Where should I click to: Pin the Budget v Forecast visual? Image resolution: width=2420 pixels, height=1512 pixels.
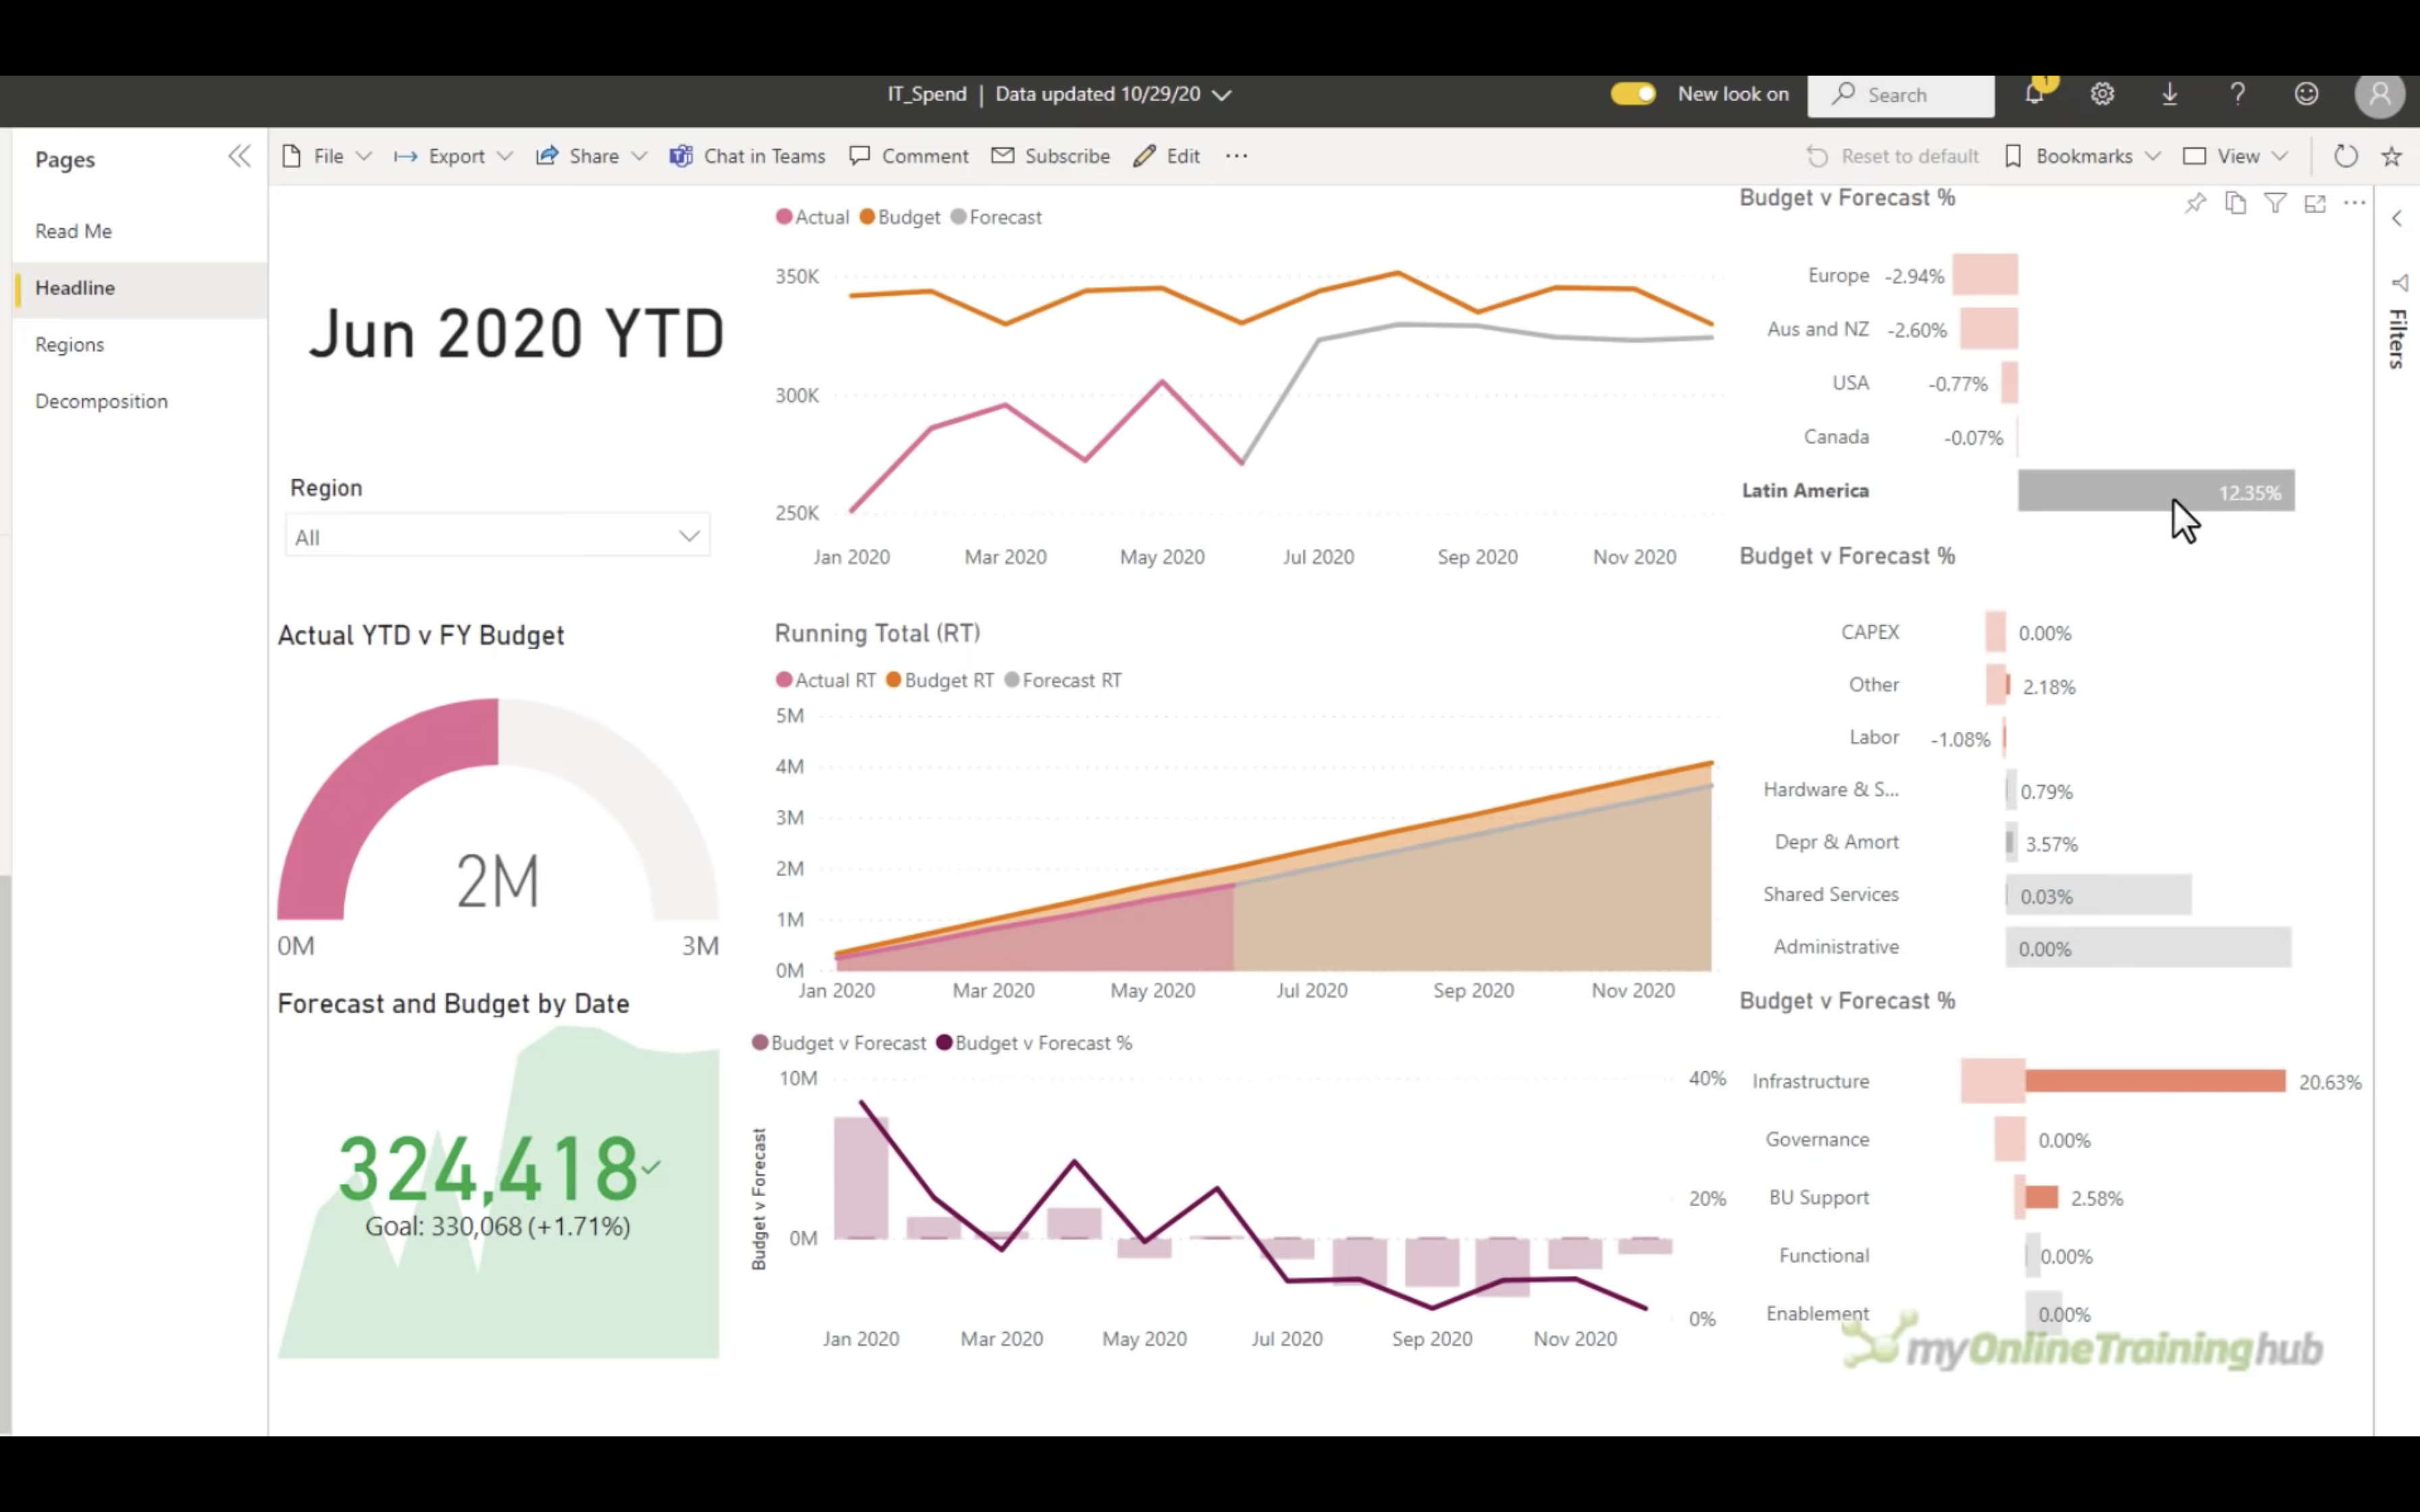click(x=2195, y=204)
